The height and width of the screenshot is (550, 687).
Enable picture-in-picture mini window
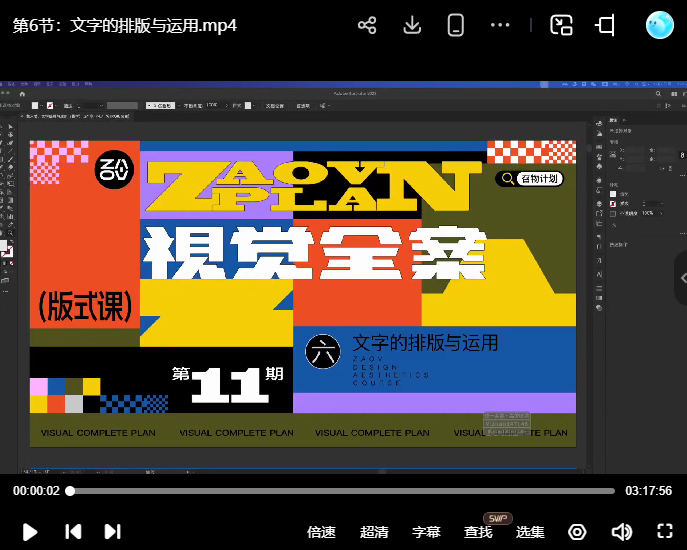[562, 25]
